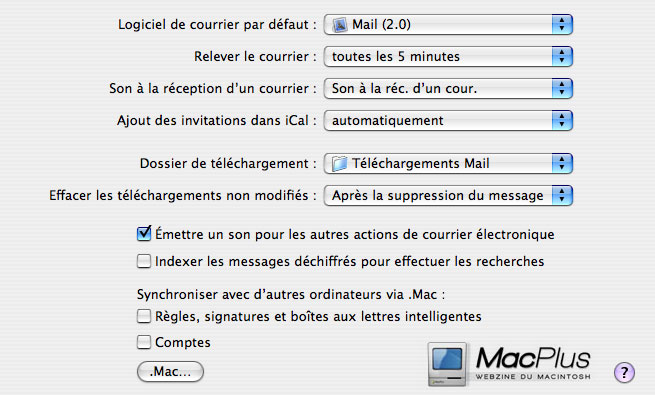Click the blue arrows of Effacer les téléchargements popup
This screenshot has height=395, width=655.
click(562, 195)
